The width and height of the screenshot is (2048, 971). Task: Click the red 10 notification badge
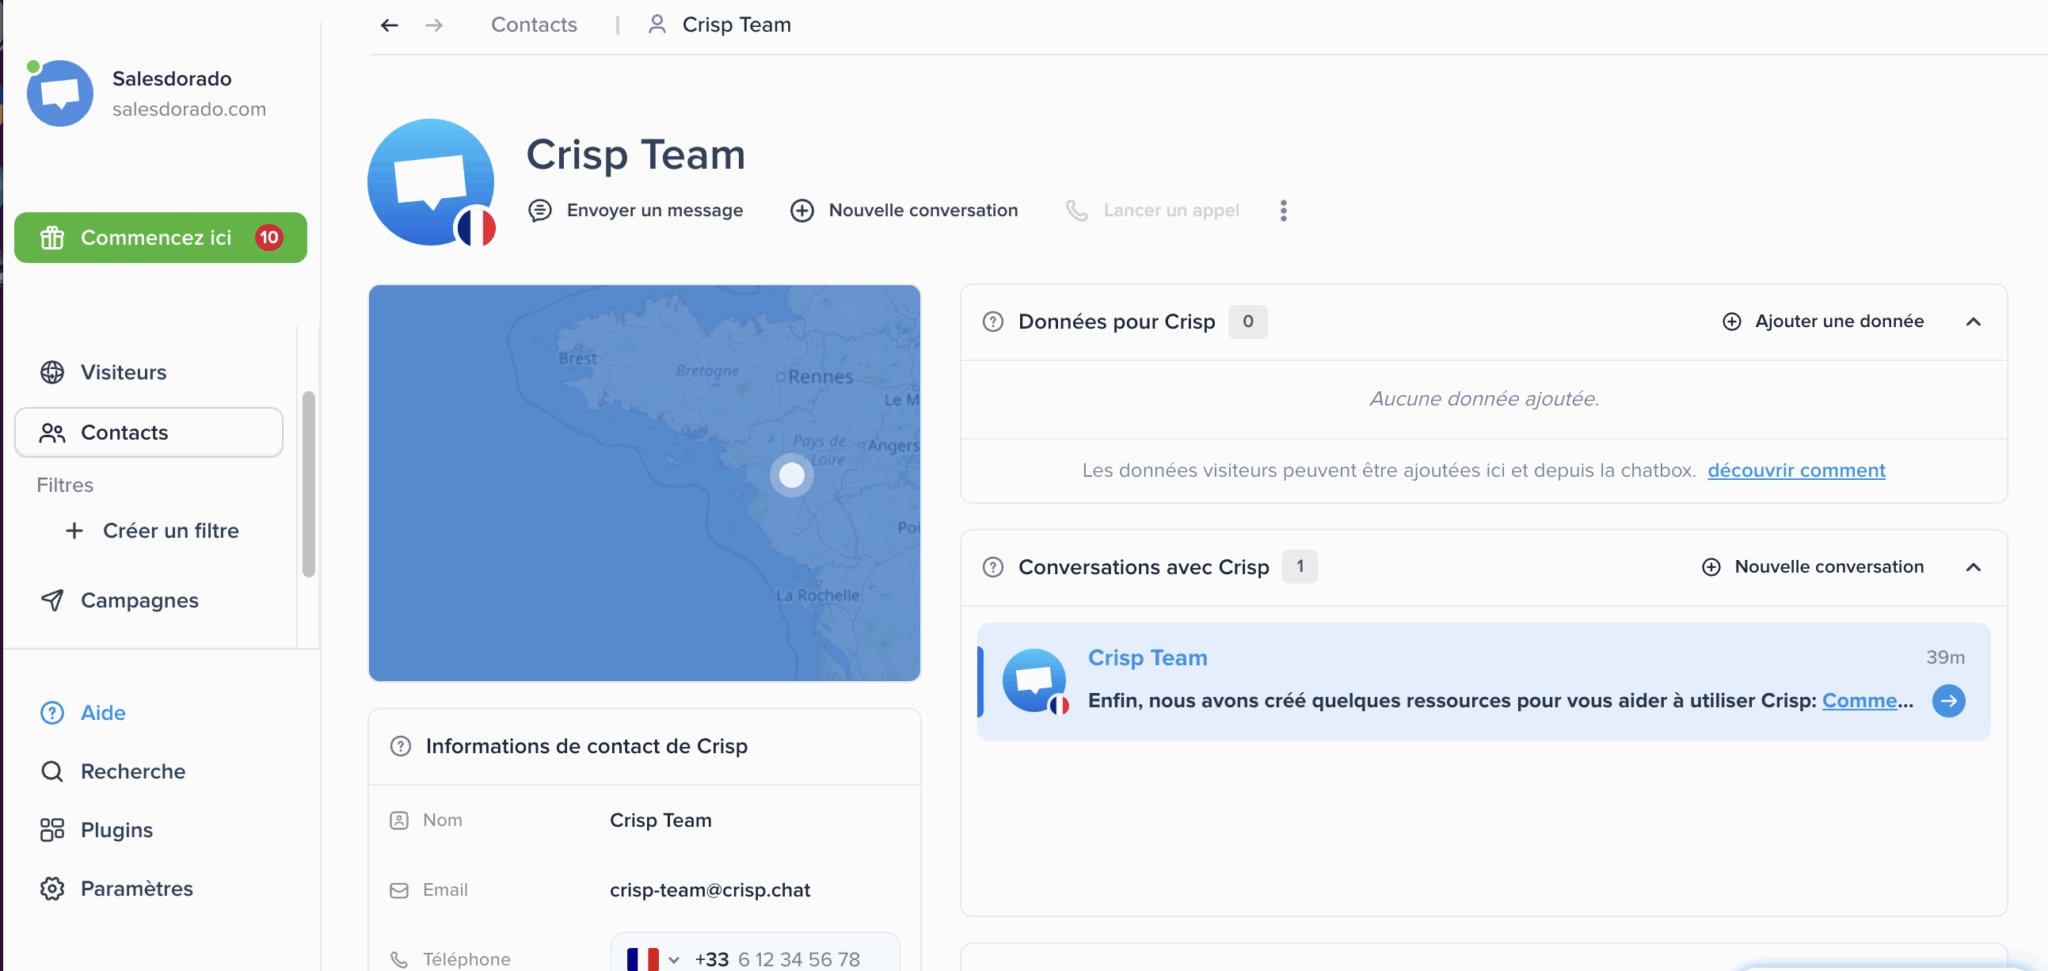(269, 237)
